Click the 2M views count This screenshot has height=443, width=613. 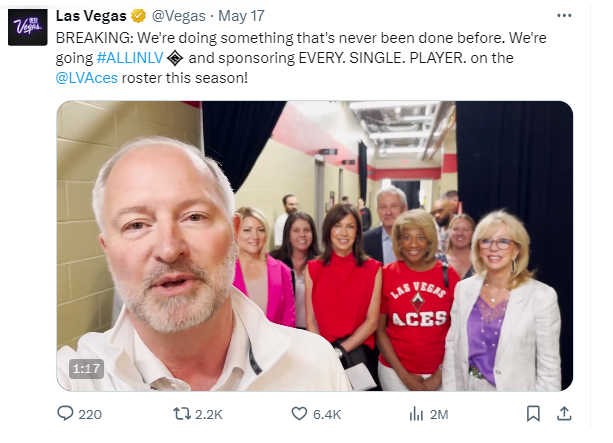point(440,413)
